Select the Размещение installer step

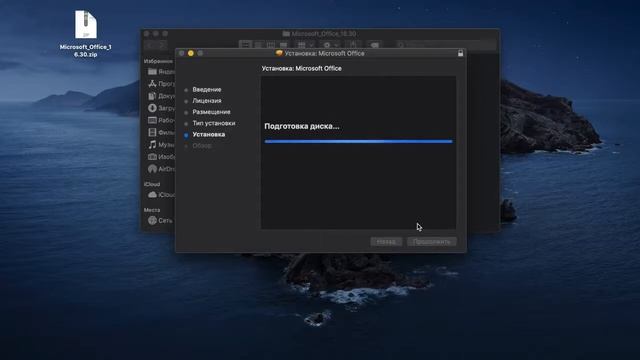click(211, 112)
